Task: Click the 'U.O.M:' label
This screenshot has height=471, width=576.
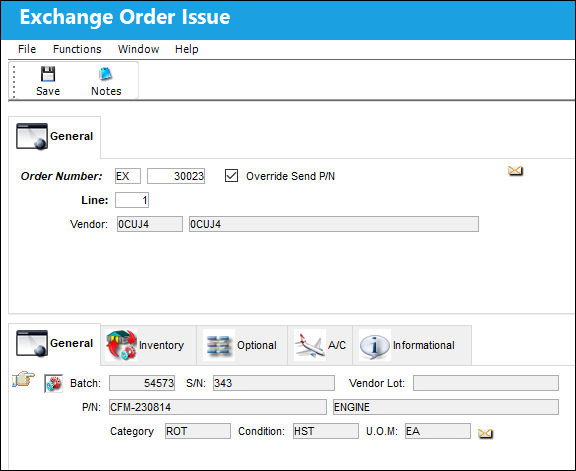Action: click(x=382, y=431)
